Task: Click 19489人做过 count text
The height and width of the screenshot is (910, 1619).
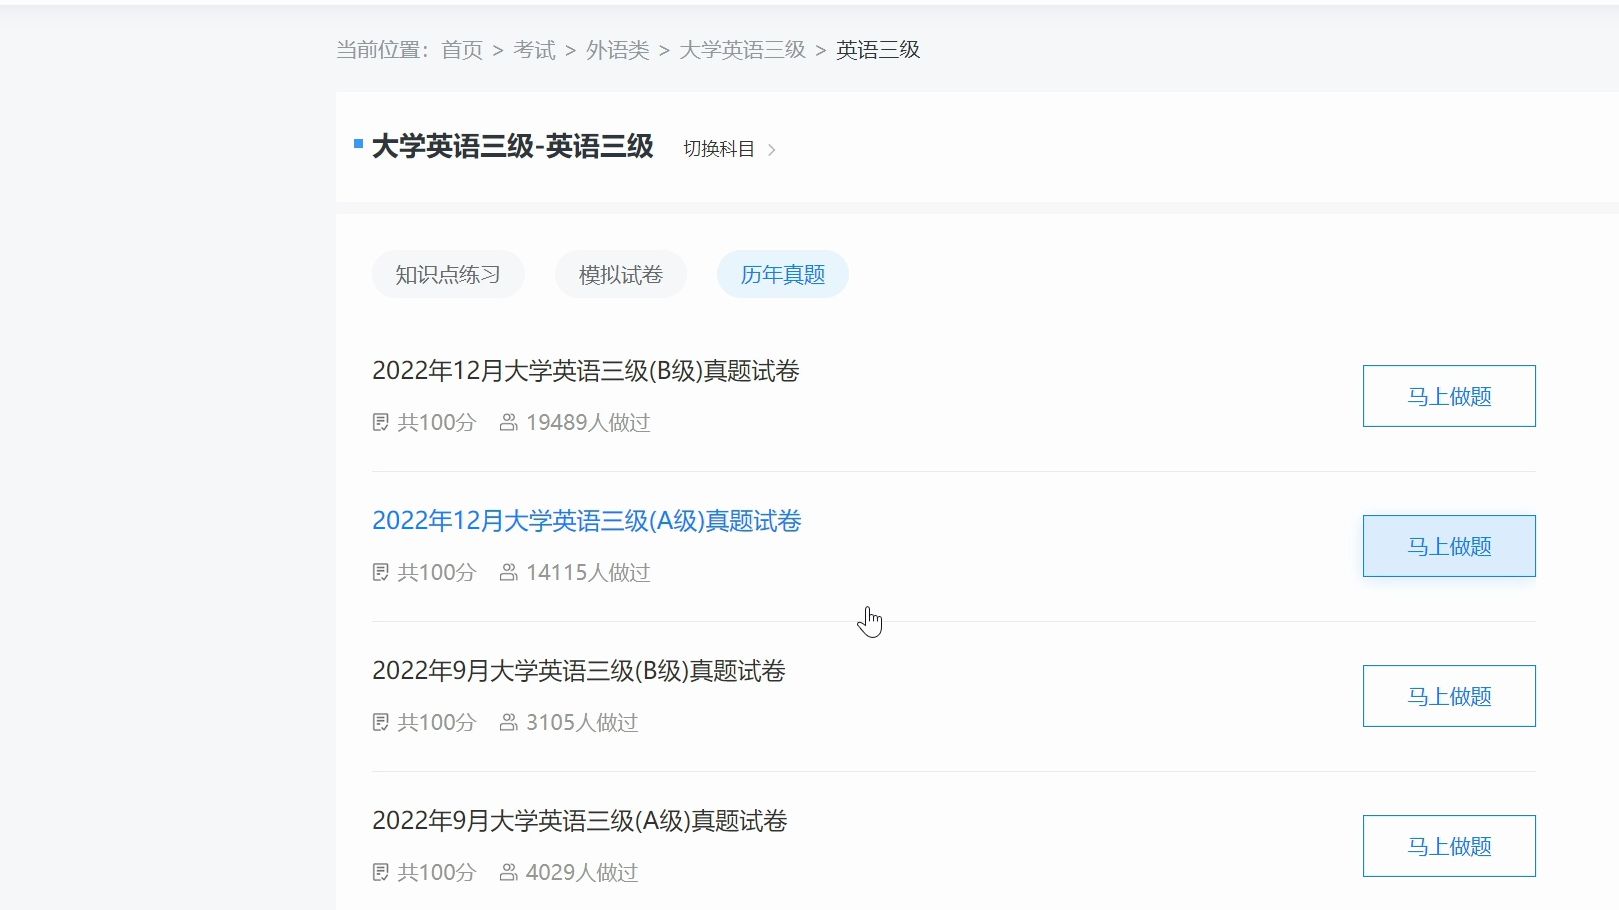Action: click(x=588, y=422)
